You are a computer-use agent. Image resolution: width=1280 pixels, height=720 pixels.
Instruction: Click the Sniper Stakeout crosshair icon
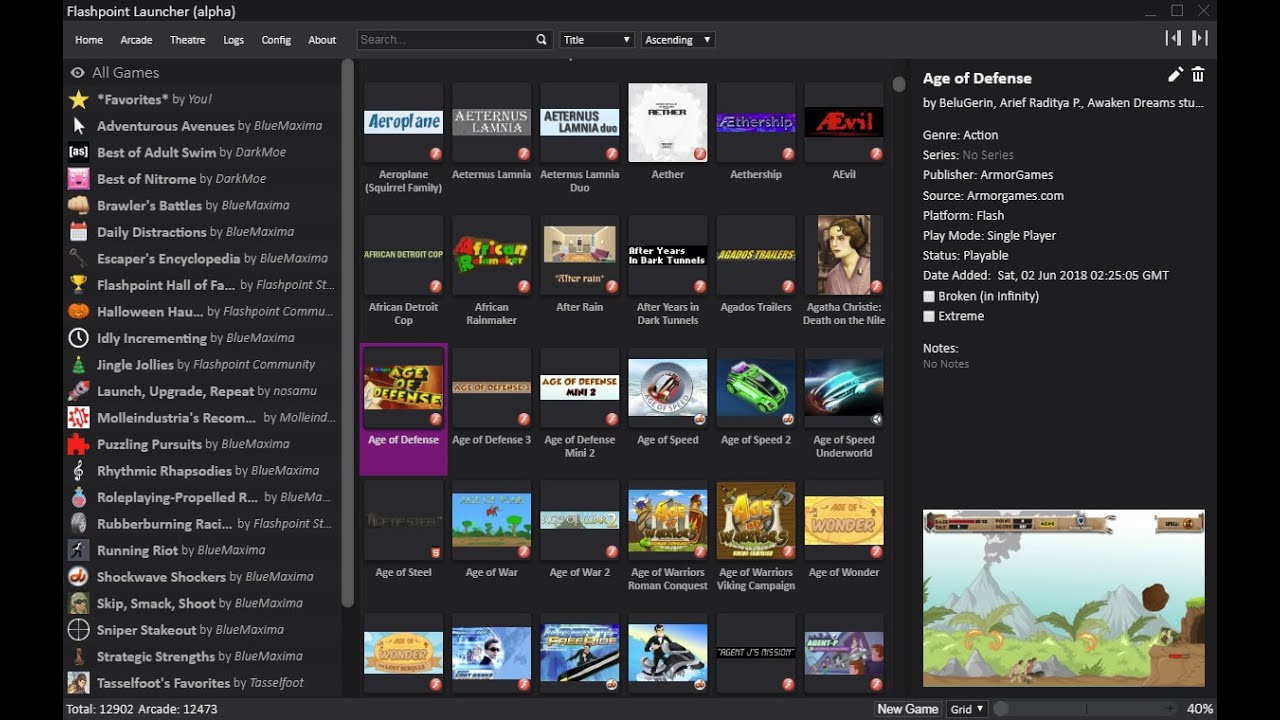pos(78,630)
